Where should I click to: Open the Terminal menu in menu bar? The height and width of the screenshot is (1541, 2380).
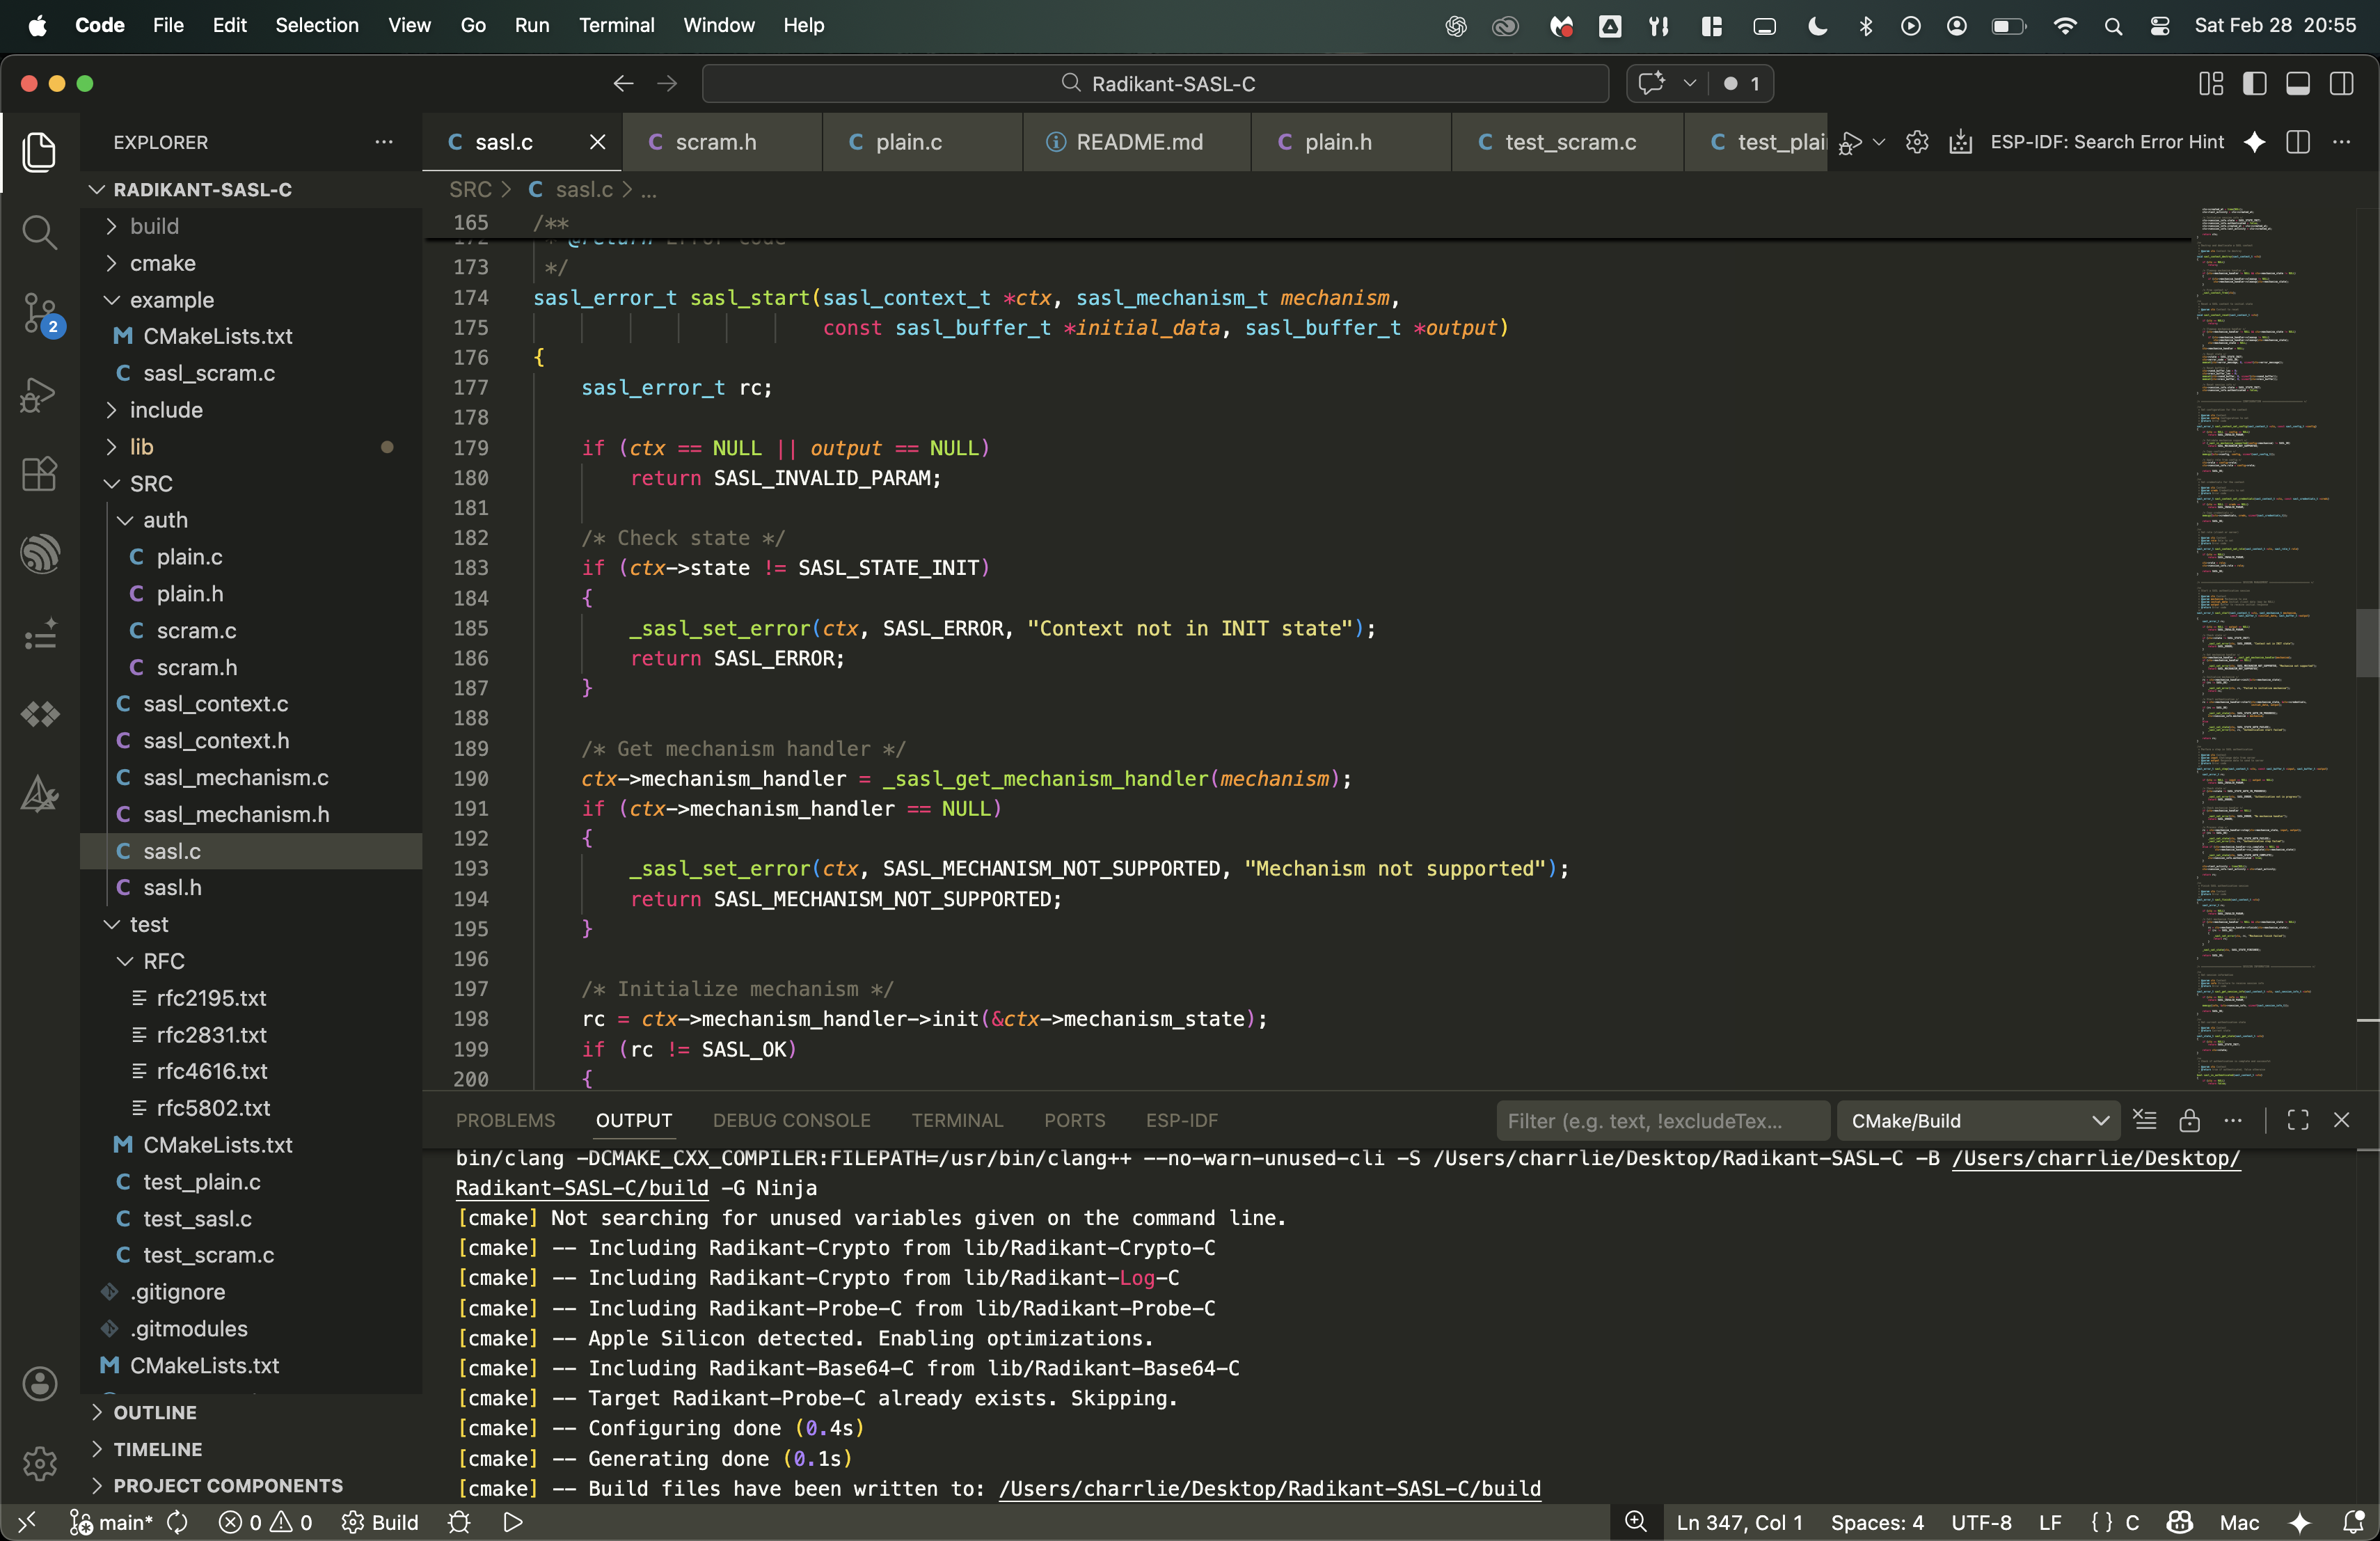click(616, 26)
